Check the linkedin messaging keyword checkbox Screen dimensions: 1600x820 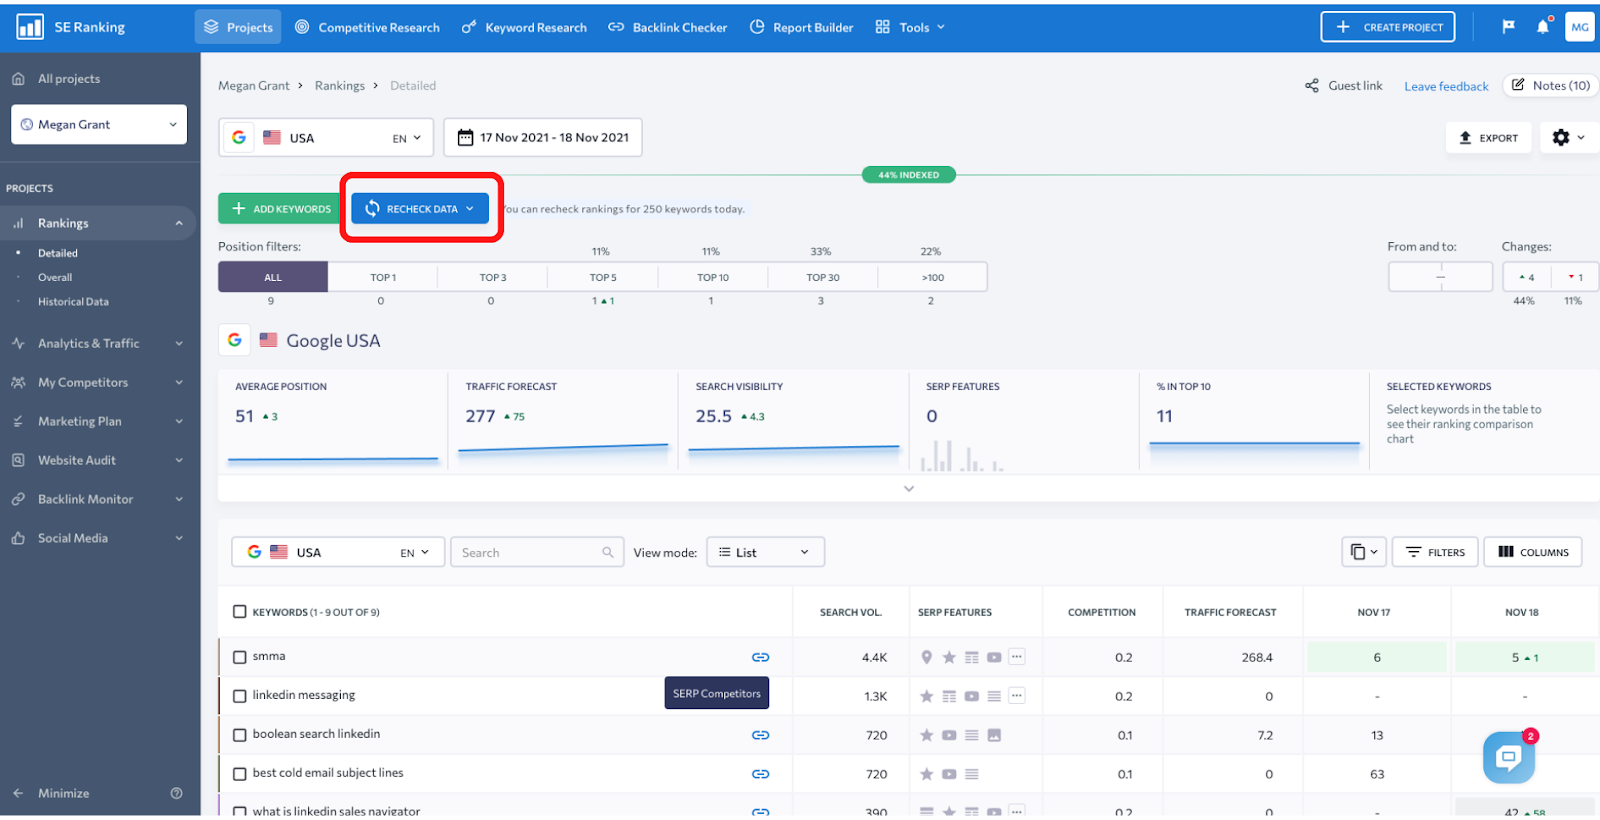click(x=240, y=696)
